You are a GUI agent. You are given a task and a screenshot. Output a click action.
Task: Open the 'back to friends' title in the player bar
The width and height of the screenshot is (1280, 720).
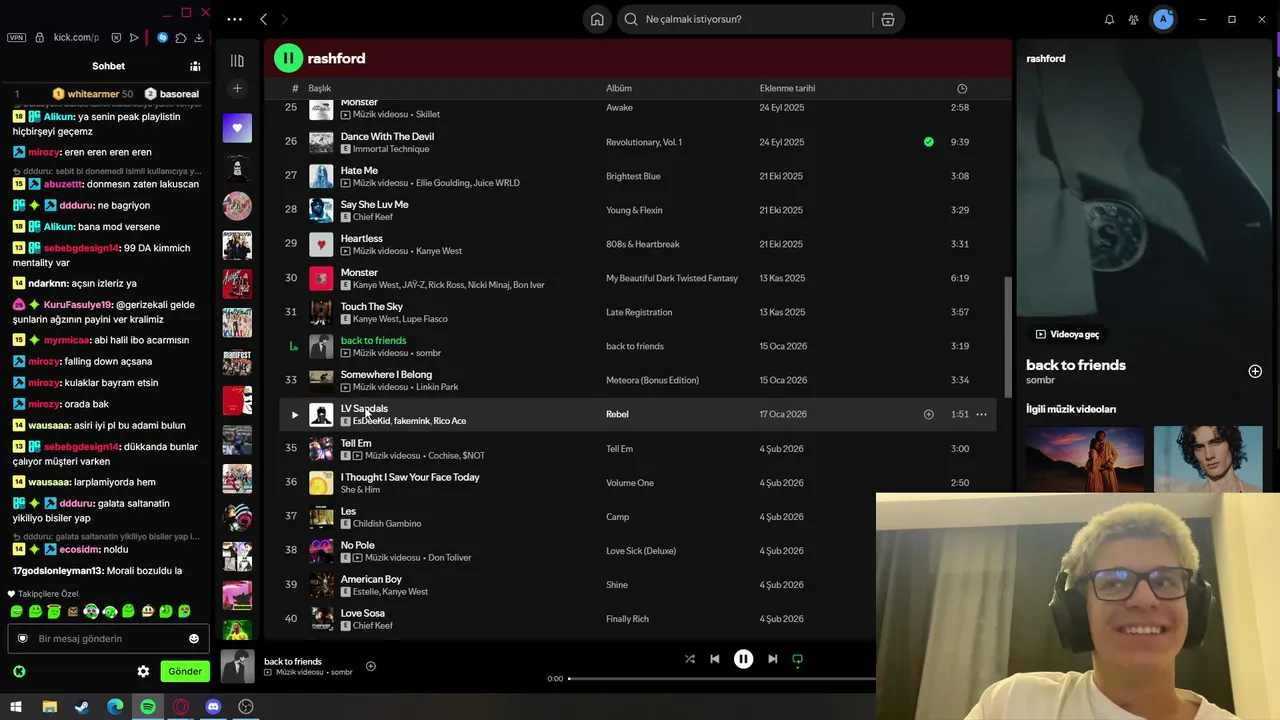(x=293, y=661)
